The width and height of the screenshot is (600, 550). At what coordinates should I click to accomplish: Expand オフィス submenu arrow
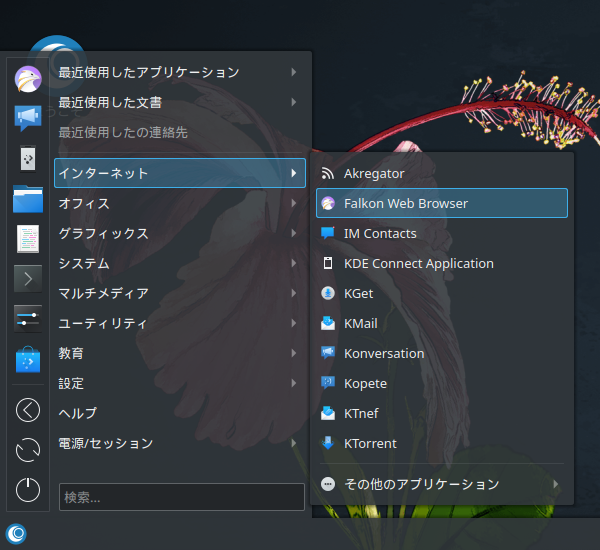[293, 203]
